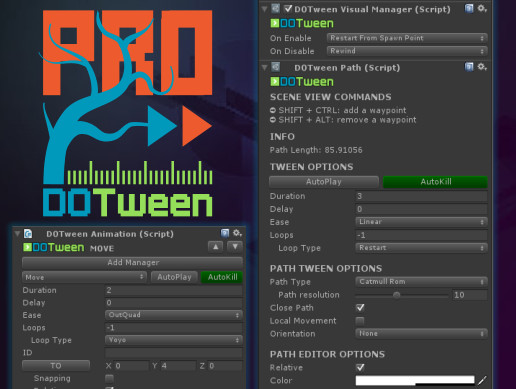Click Animation Delay field
The height and width of the screenshot is (389, 516).
pos(174,303)
